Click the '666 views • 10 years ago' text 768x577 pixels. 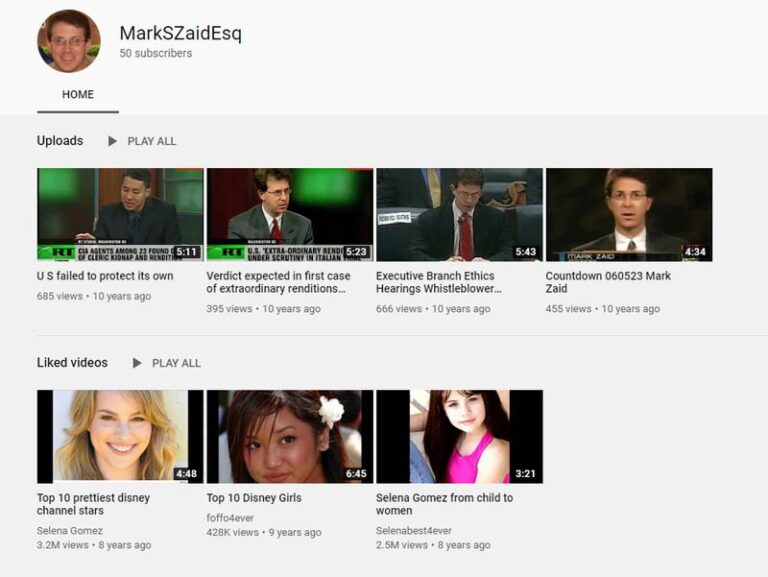(433, 309)
